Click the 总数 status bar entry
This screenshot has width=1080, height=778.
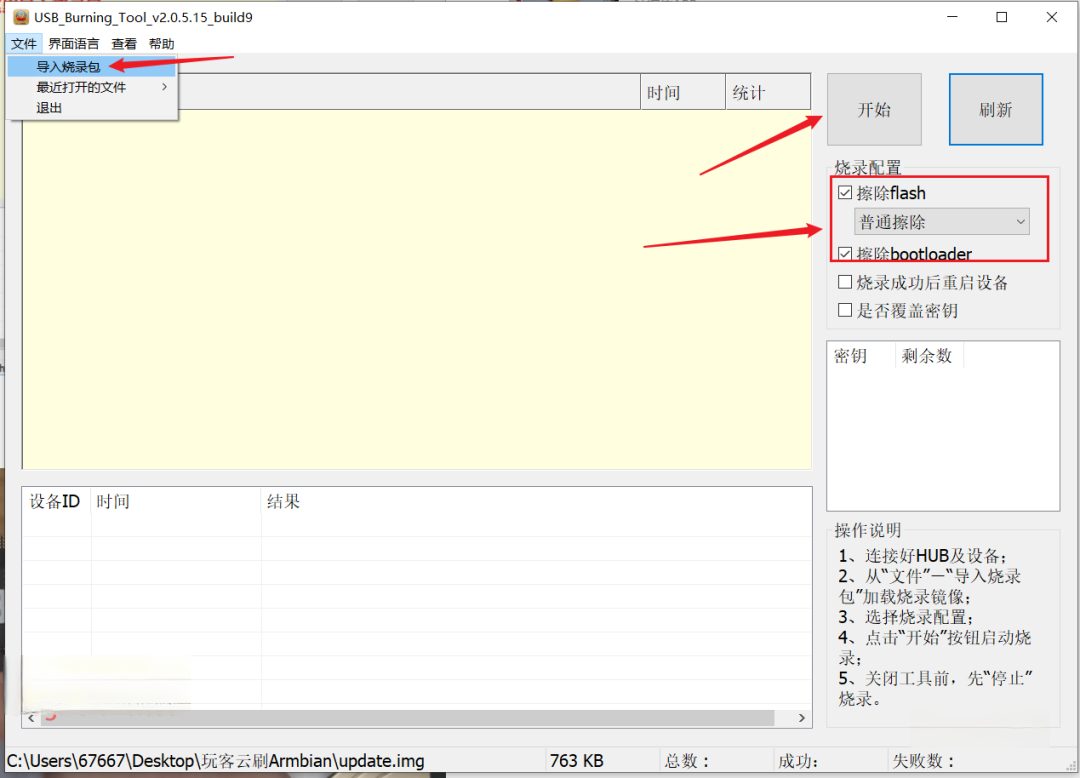687,761
